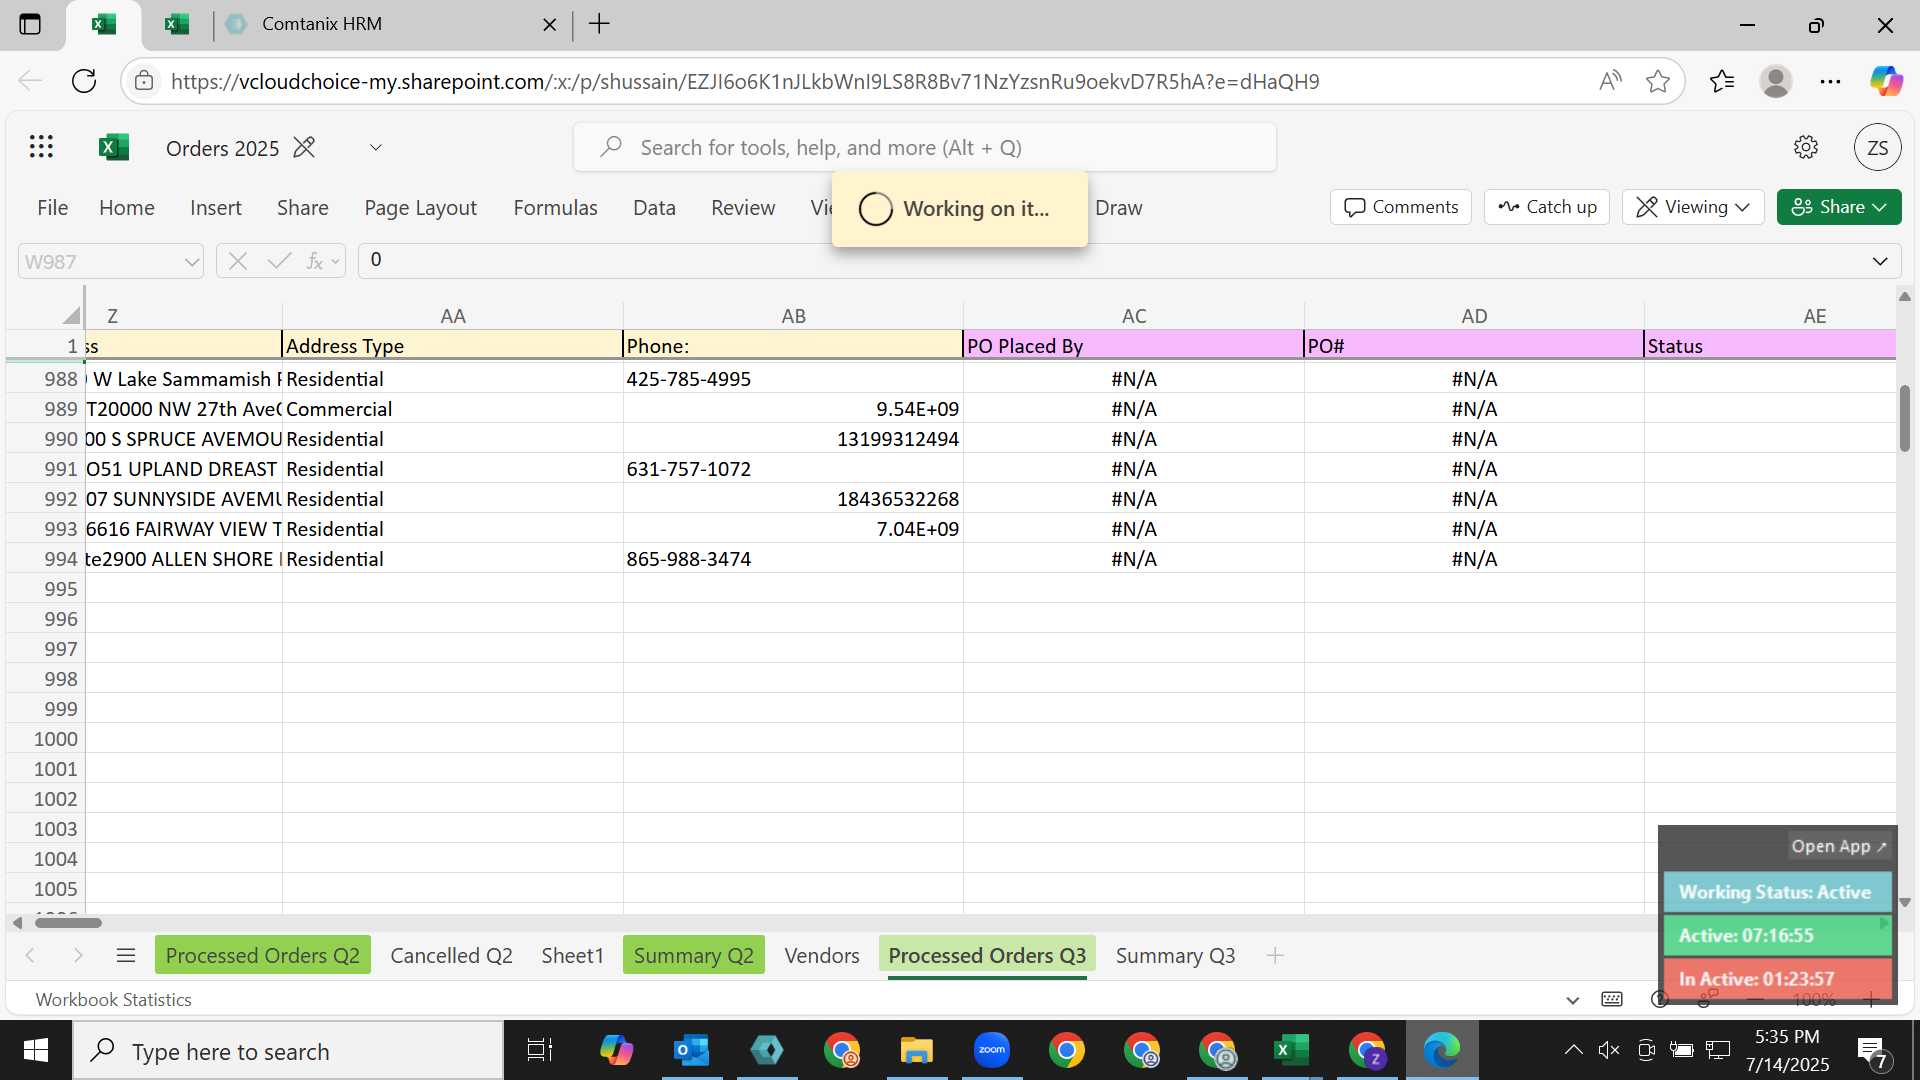Open Outlook from the taskbar

coord(691,1050)
